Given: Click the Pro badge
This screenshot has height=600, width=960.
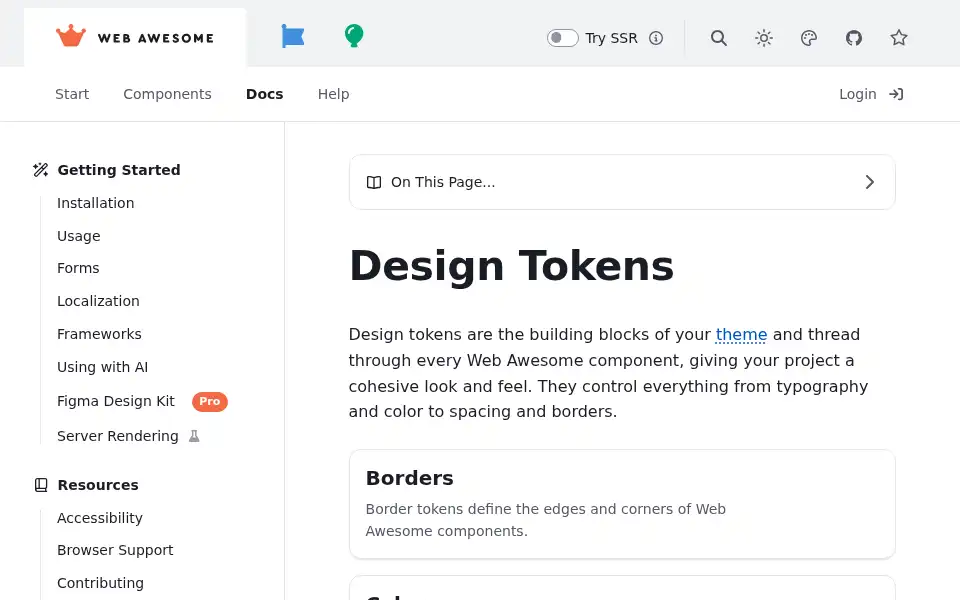Looking at the screenshot, I should [x=209, y=402].
